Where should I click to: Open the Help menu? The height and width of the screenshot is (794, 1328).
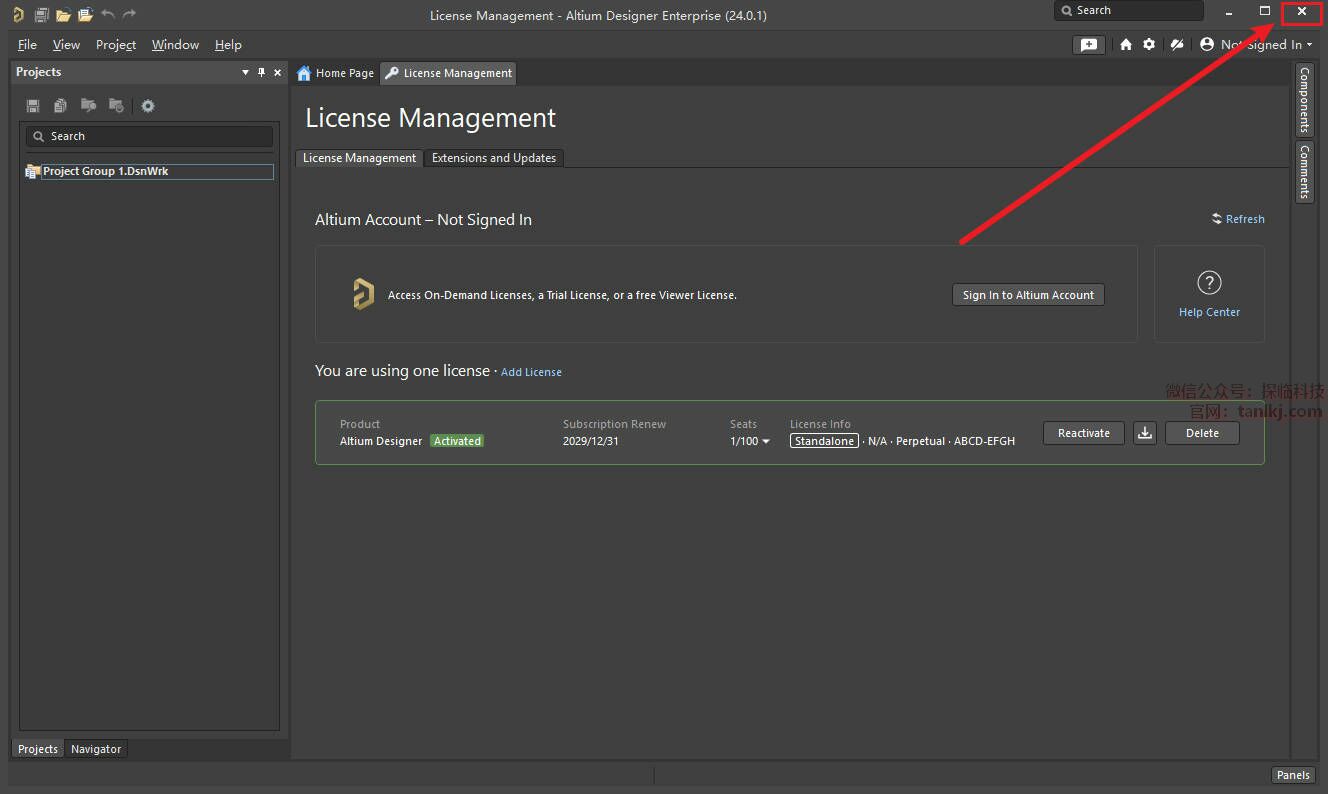pyautogui.click(x=228, y=45)
